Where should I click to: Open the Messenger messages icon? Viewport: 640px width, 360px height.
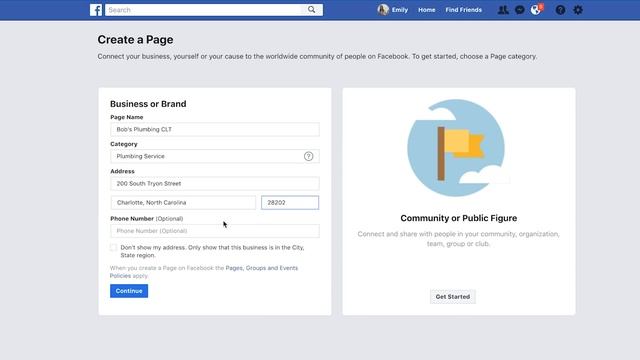[520, 10]
